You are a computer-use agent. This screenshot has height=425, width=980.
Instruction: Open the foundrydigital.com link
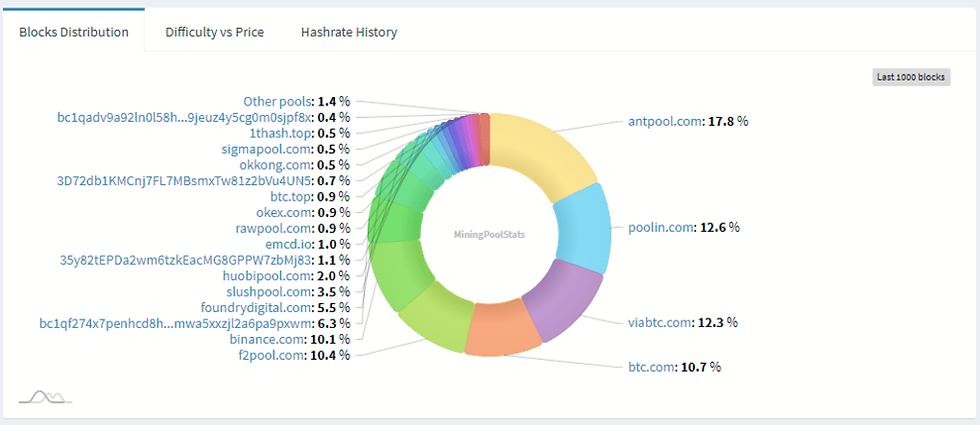click(x=256, y=307)
